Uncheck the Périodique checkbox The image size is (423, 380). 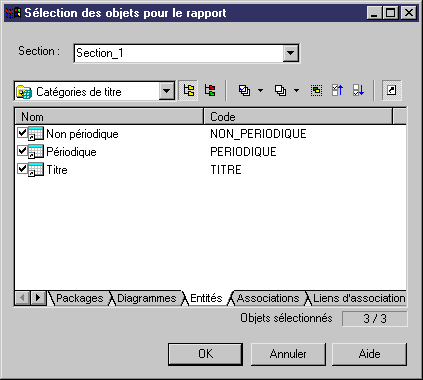(x=22, y=151)
